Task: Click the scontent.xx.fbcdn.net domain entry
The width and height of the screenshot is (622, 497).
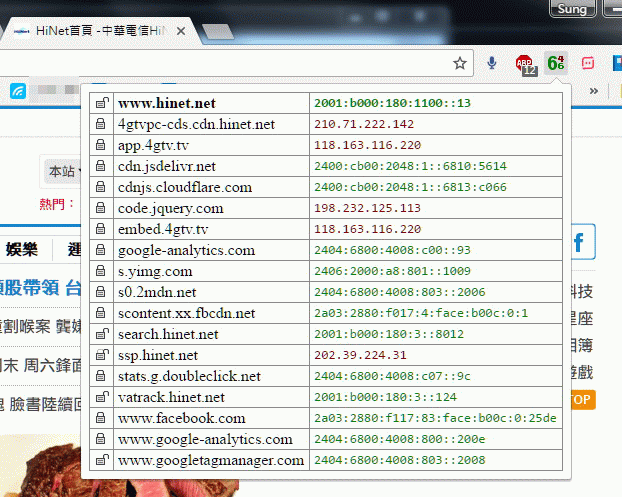Action: pyautogui.click(x=186, y=314)
